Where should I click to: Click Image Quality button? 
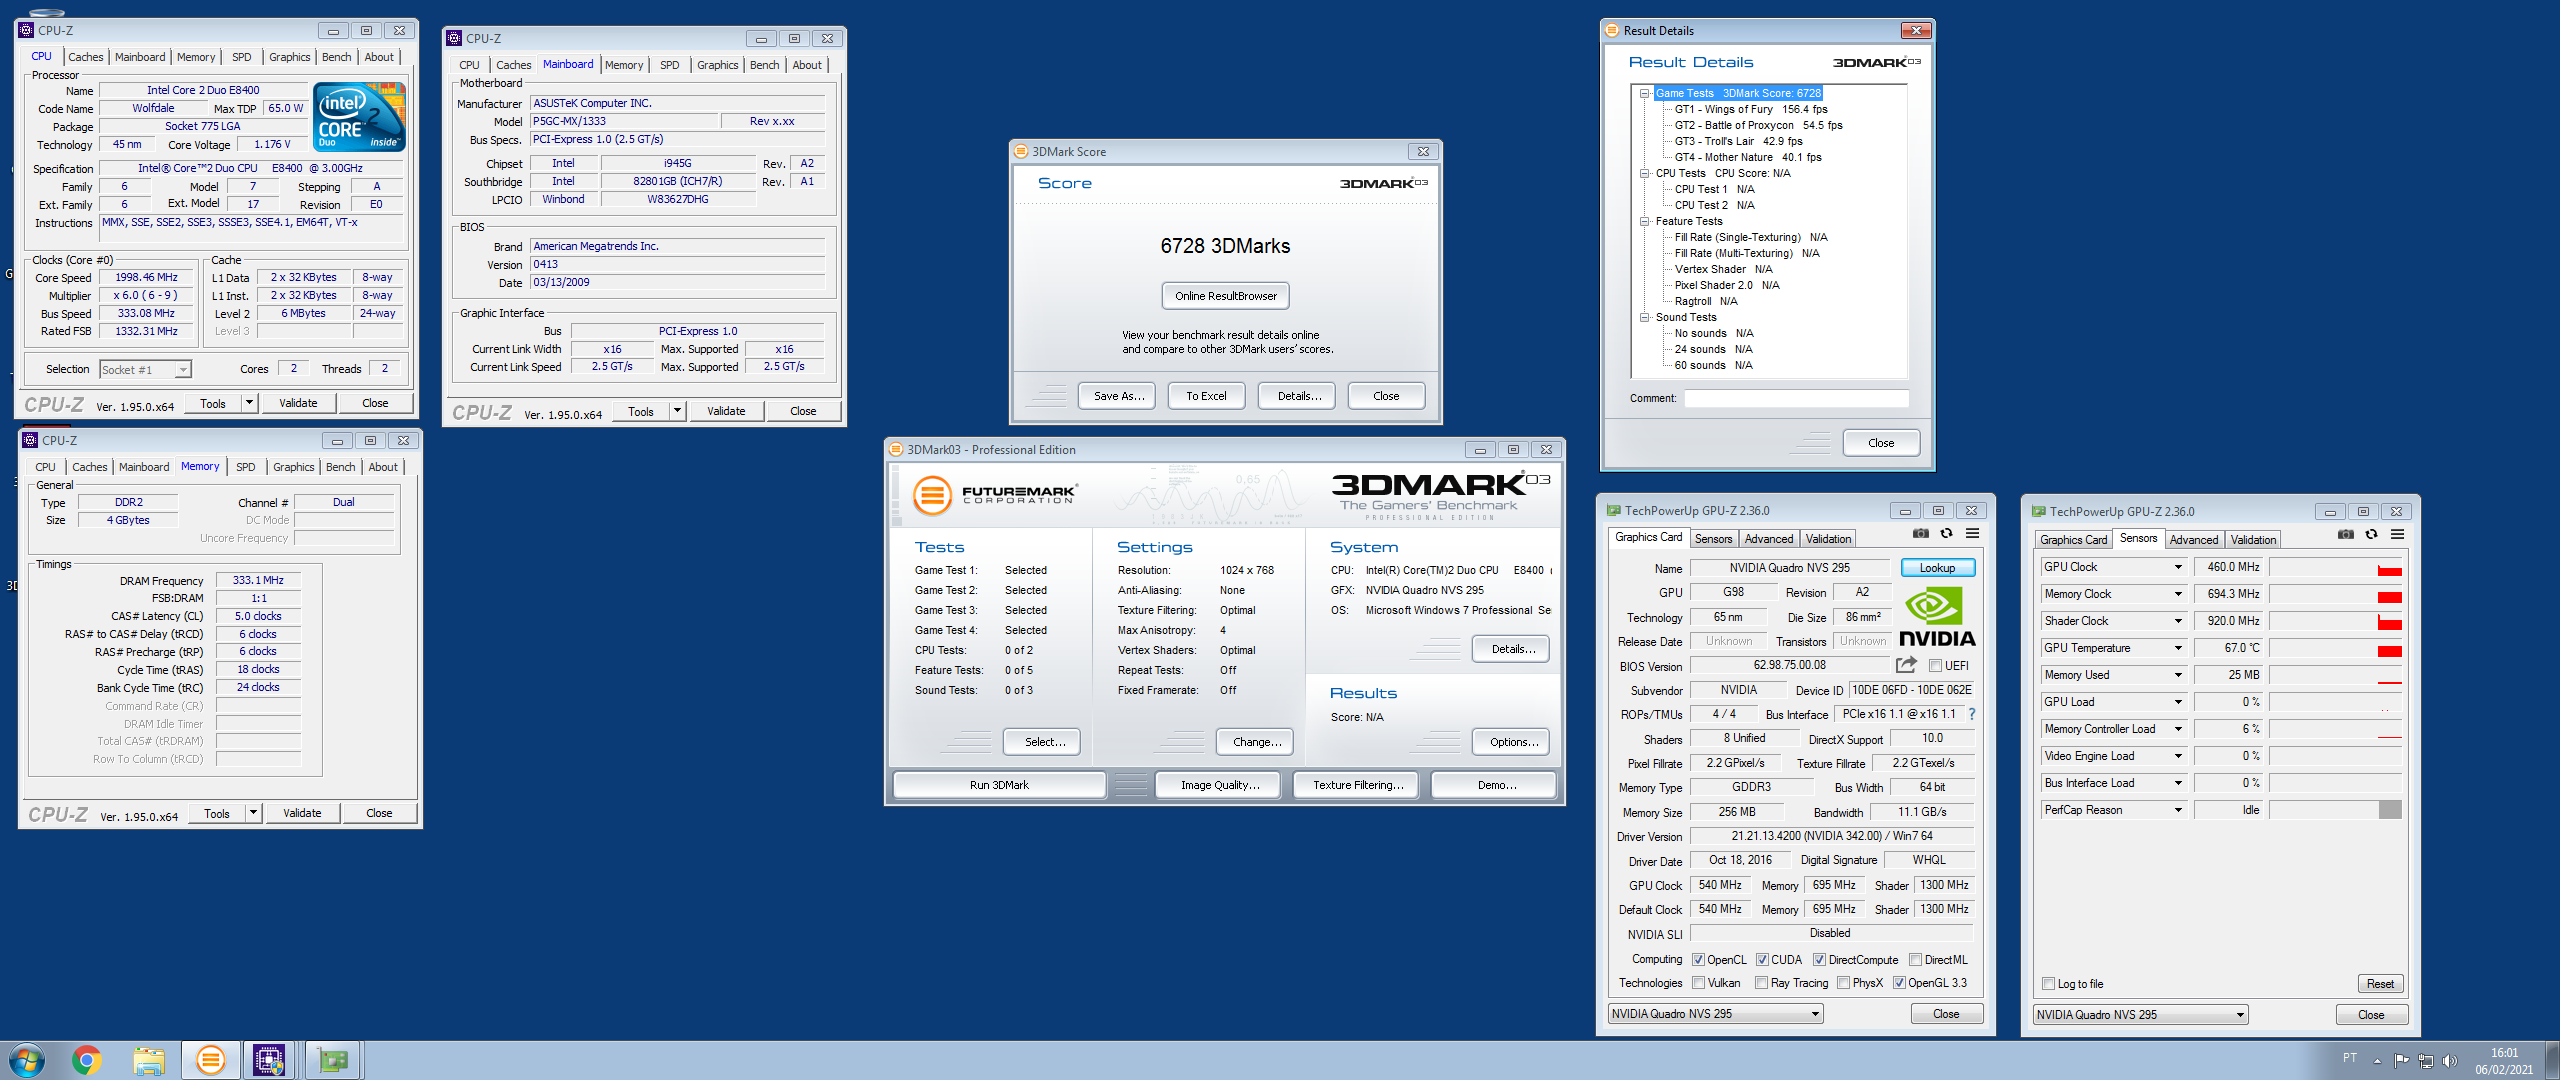1219,785
